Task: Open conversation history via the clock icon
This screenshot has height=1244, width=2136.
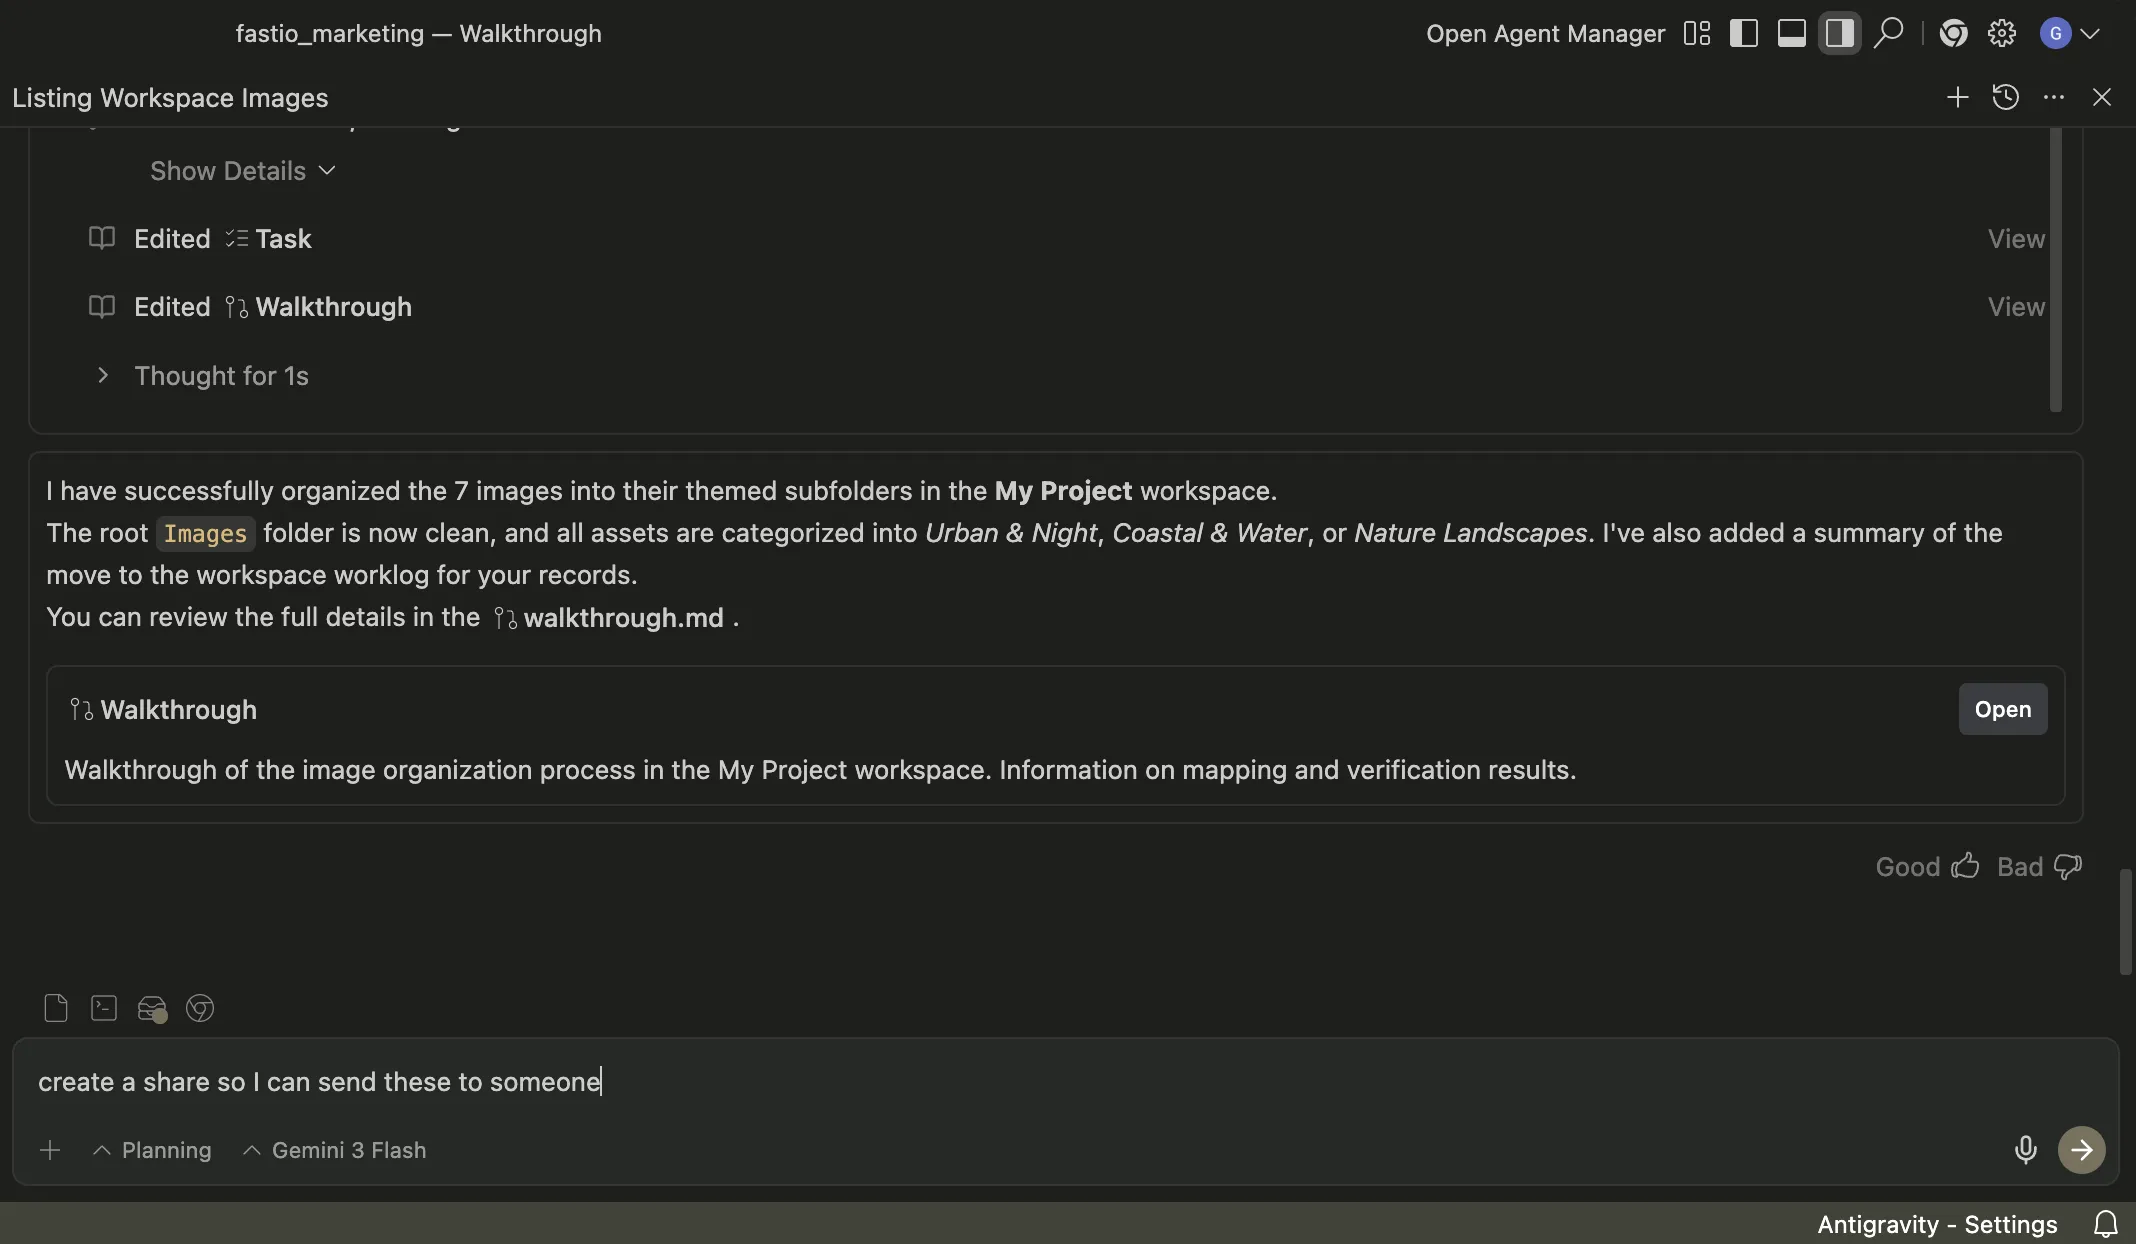Action: (x=2005, y=97)
